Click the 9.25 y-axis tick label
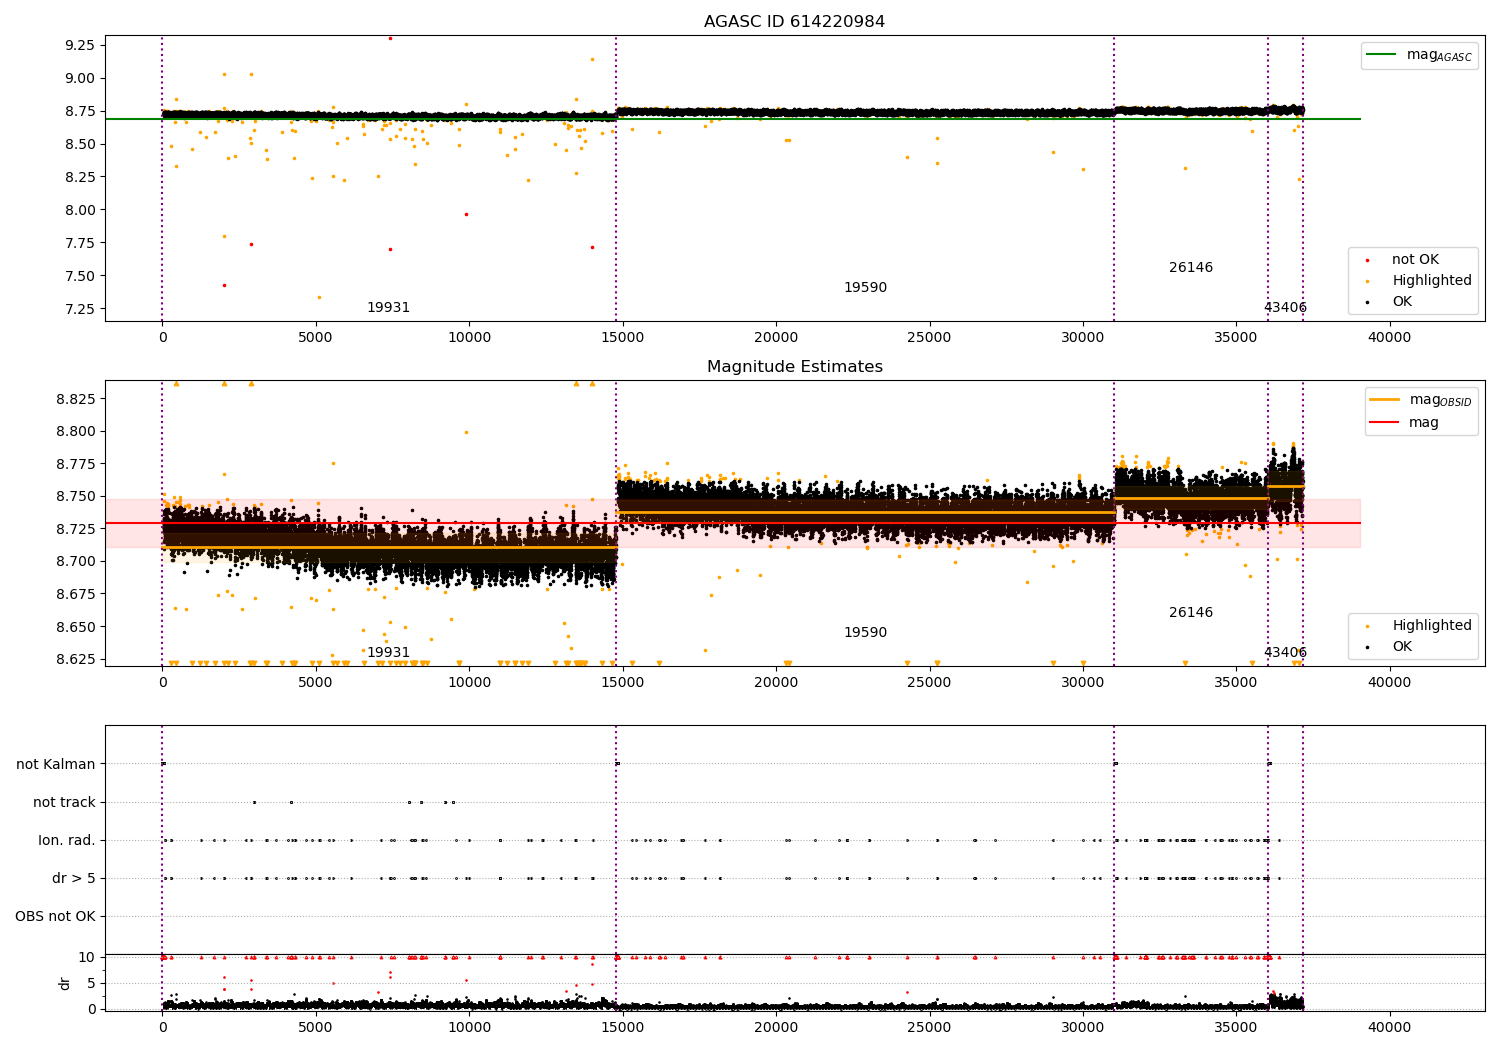Screen dimensions: 1500x1050 point(79,45)
